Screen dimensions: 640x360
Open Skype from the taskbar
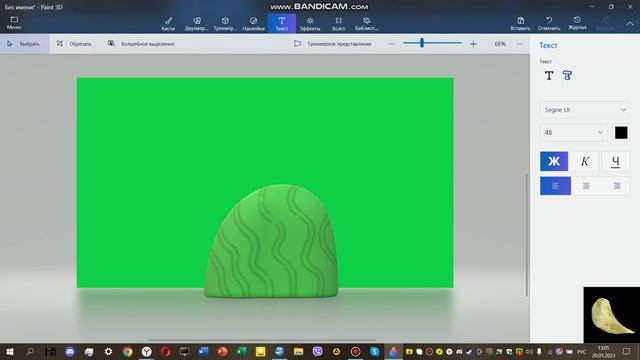tap(374, 351)
